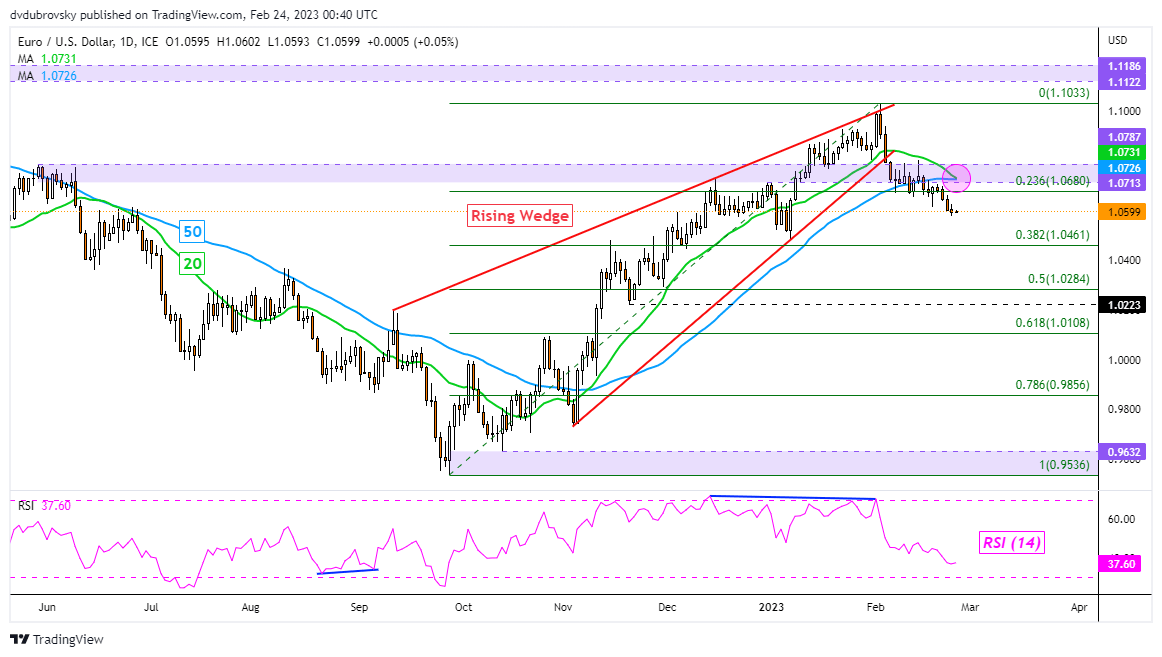Click the TradingView logo at bottom left

point(56,639)
